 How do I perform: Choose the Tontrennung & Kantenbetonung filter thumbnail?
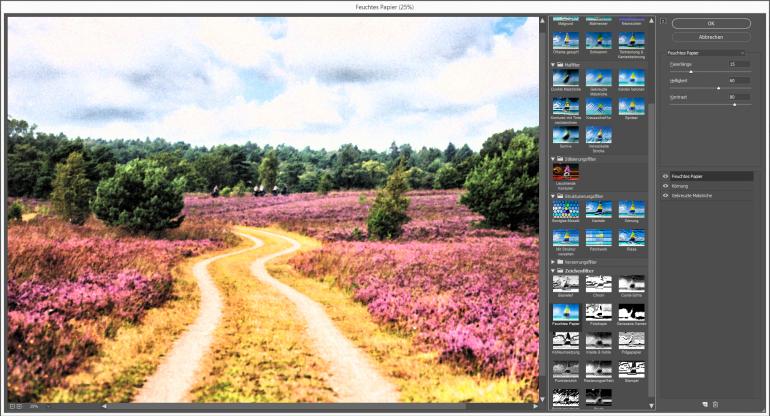point(632,40)
